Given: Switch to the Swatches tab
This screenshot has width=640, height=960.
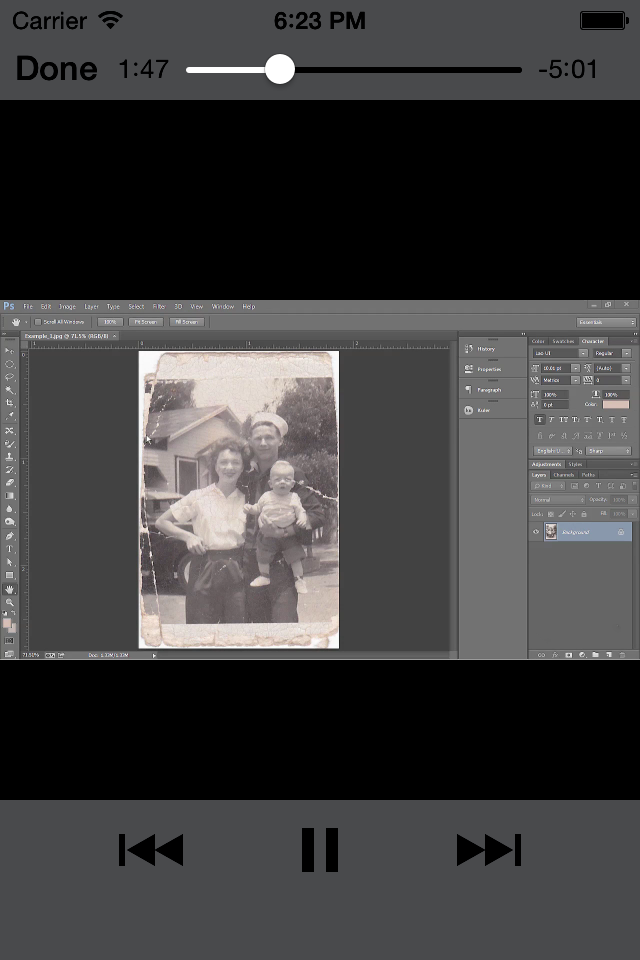Looking at the screenshot, I should 564,341.
